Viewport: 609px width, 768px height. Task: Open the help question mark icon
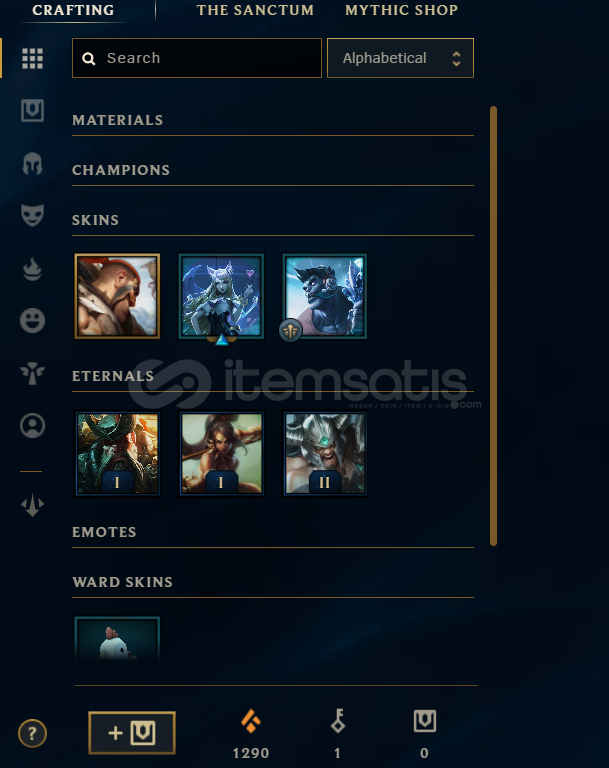(x=32, y=733)
